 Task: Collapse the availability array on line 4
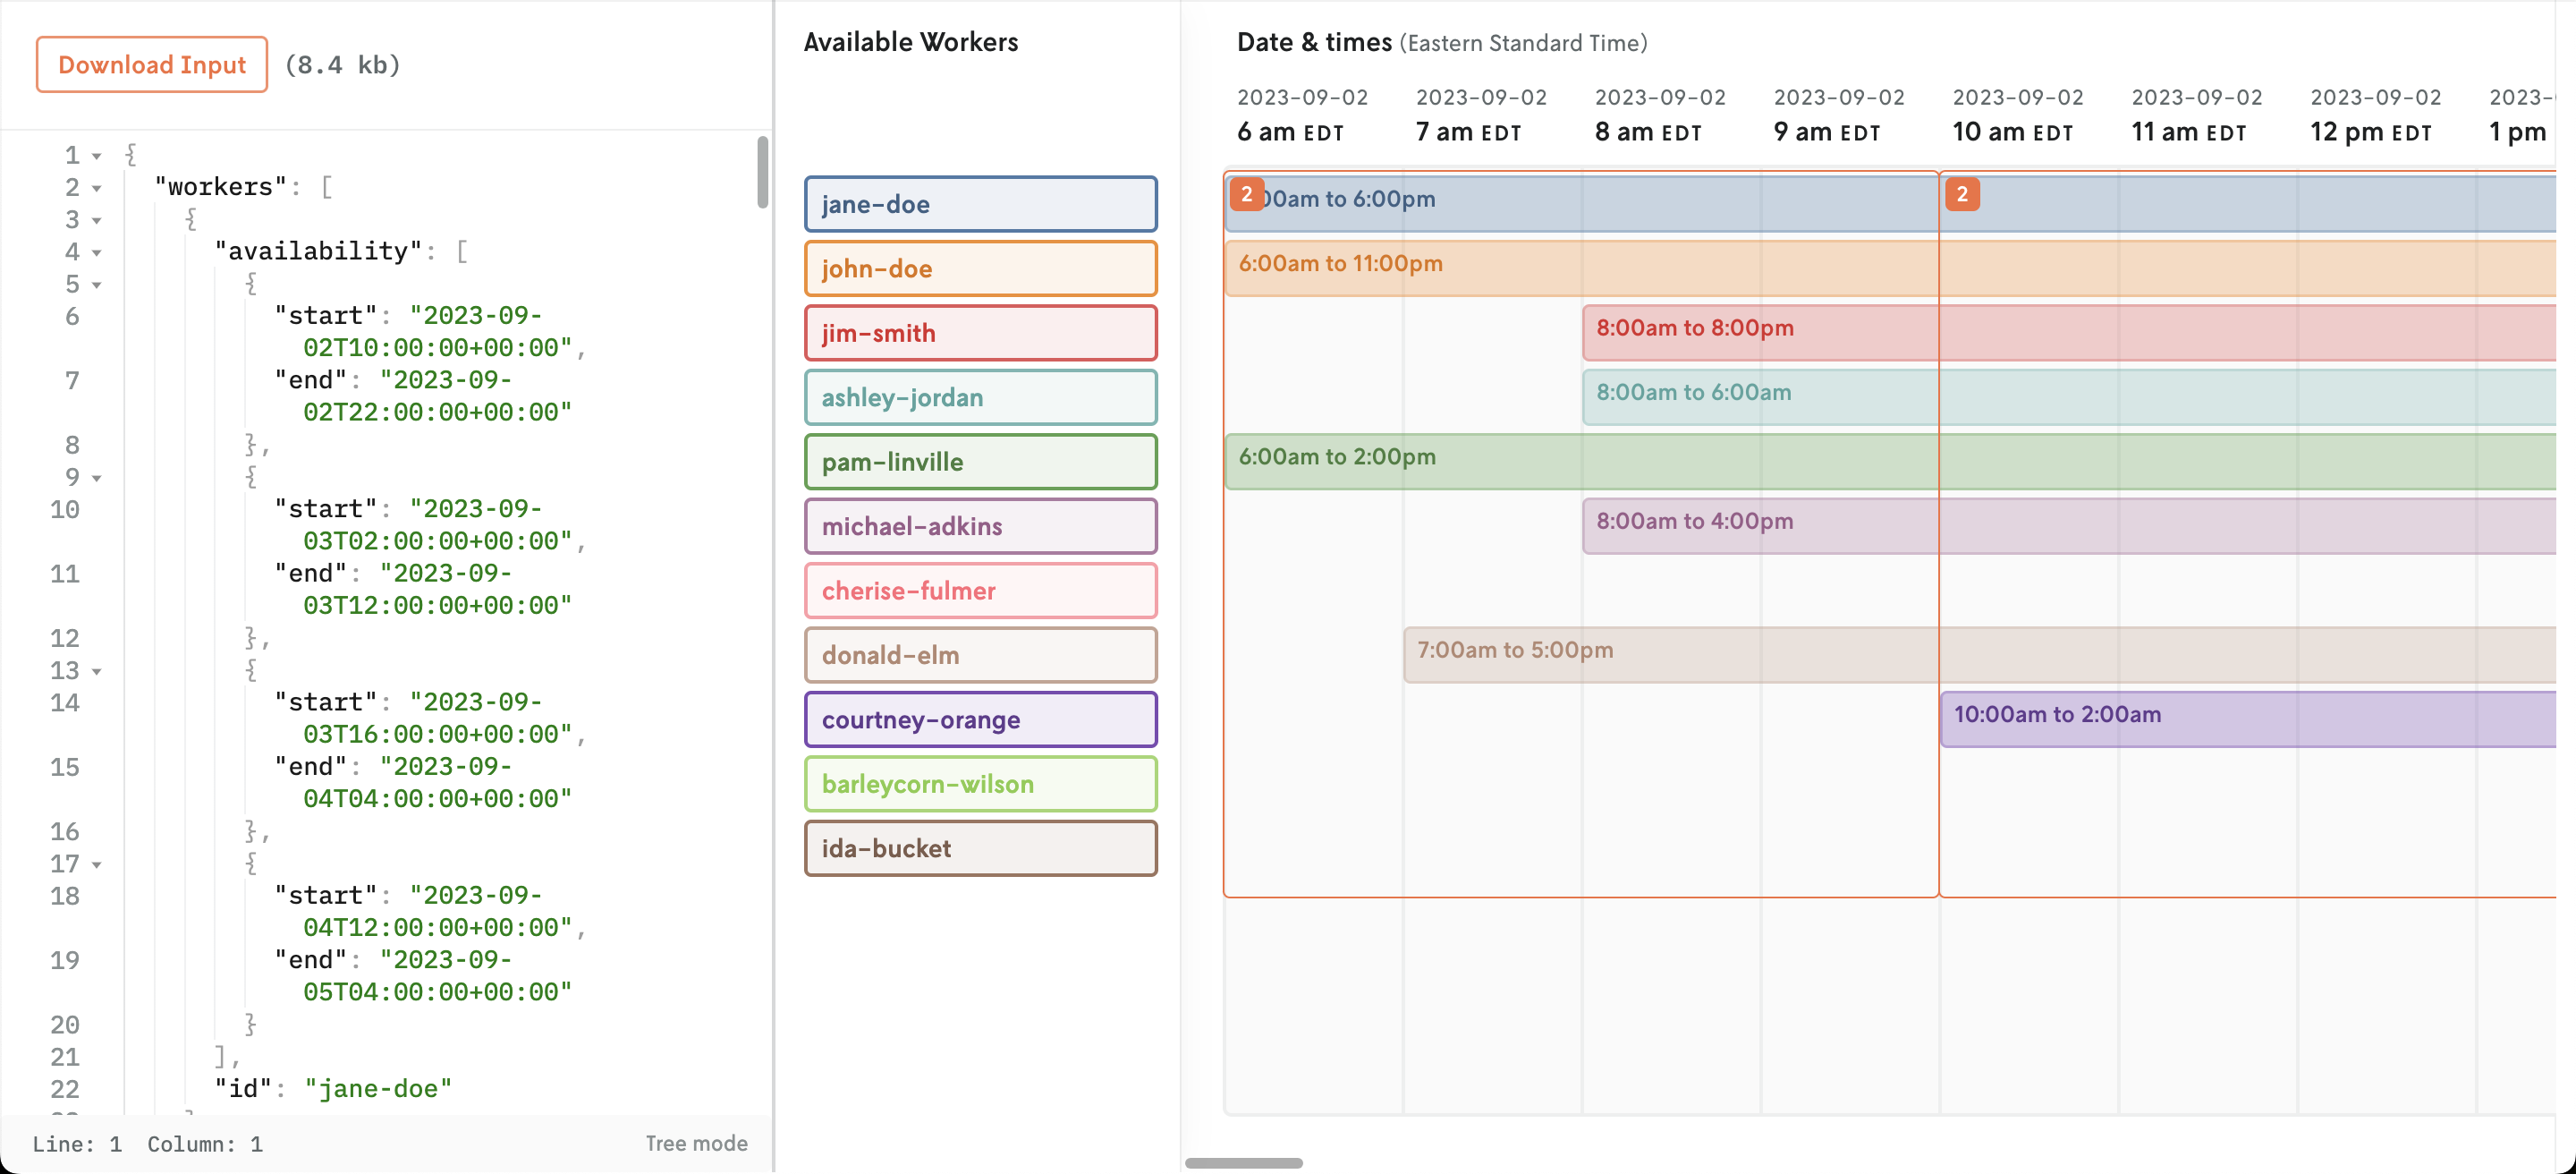pos(97,252)
